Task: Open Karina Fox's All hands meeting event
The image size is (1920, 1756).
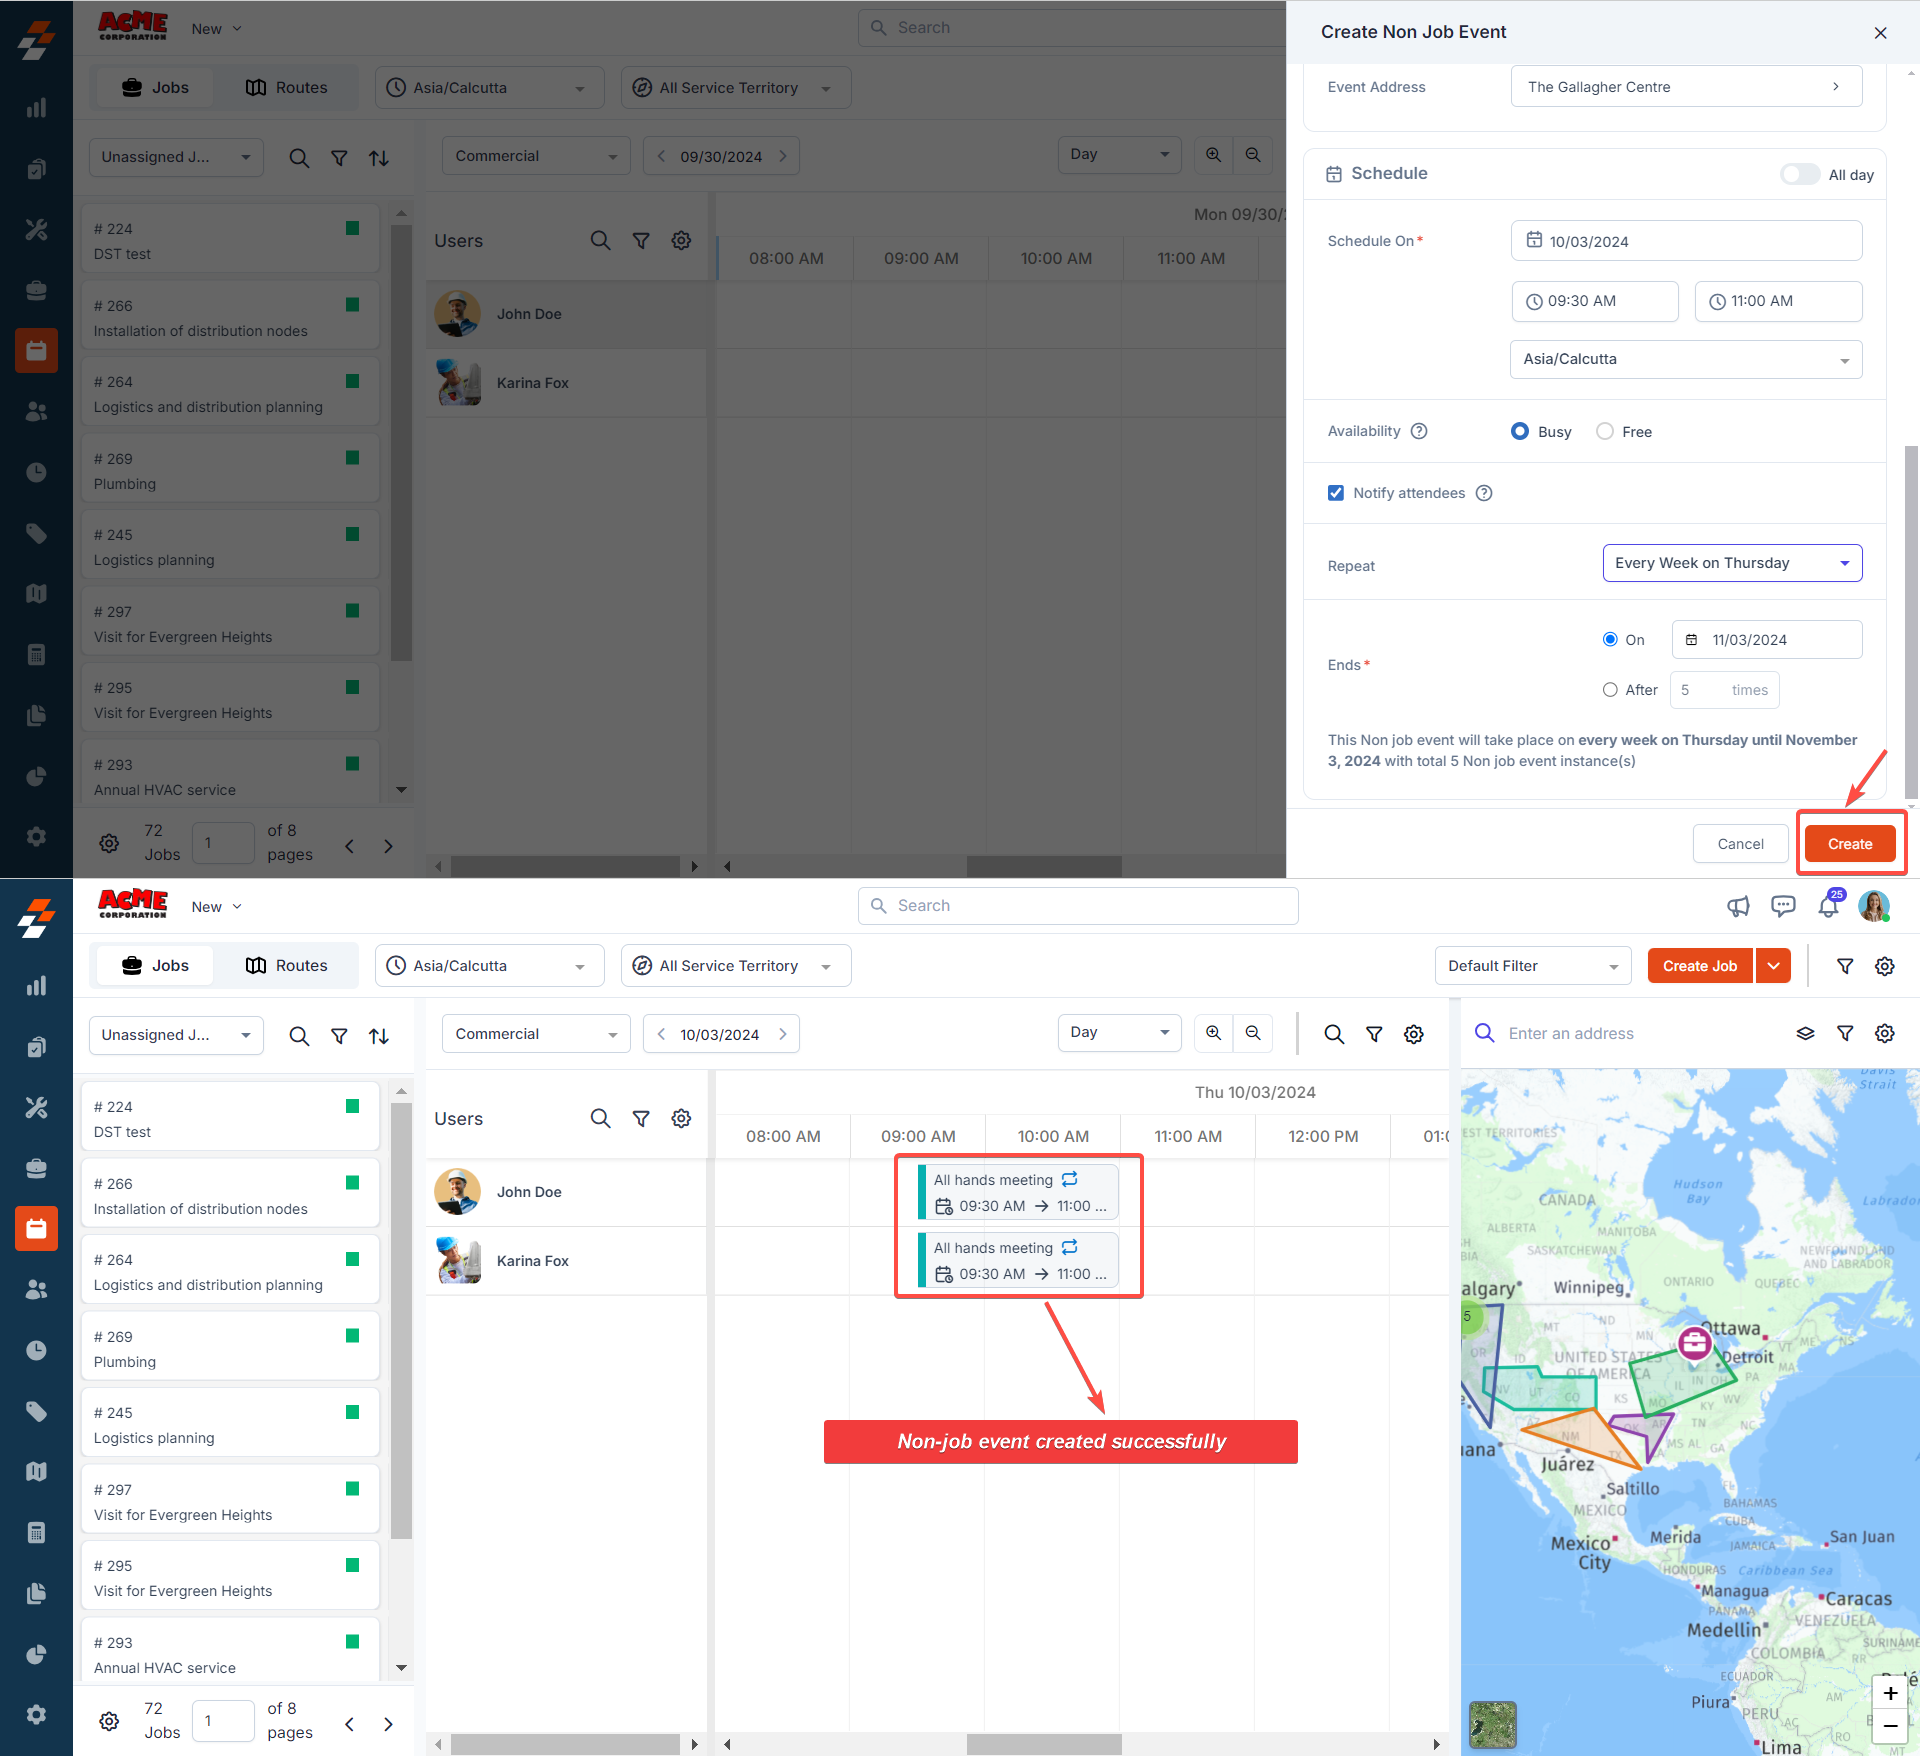Action: click(1018, 1260)
